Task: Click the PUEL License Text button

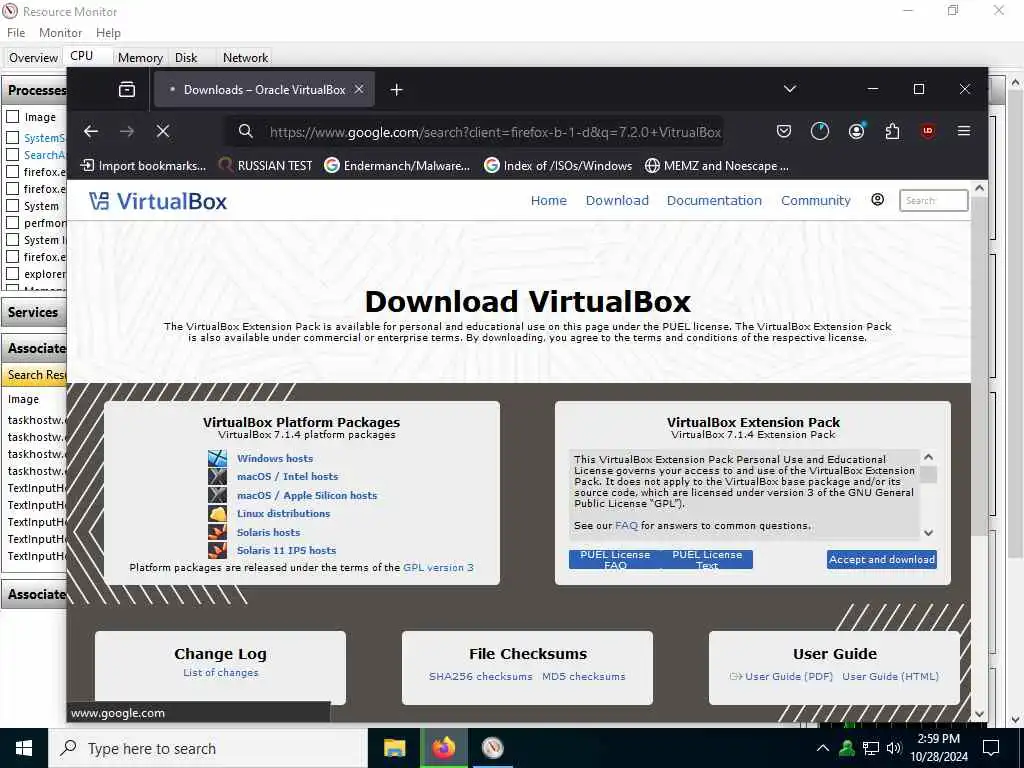Action: coord(707,559)
